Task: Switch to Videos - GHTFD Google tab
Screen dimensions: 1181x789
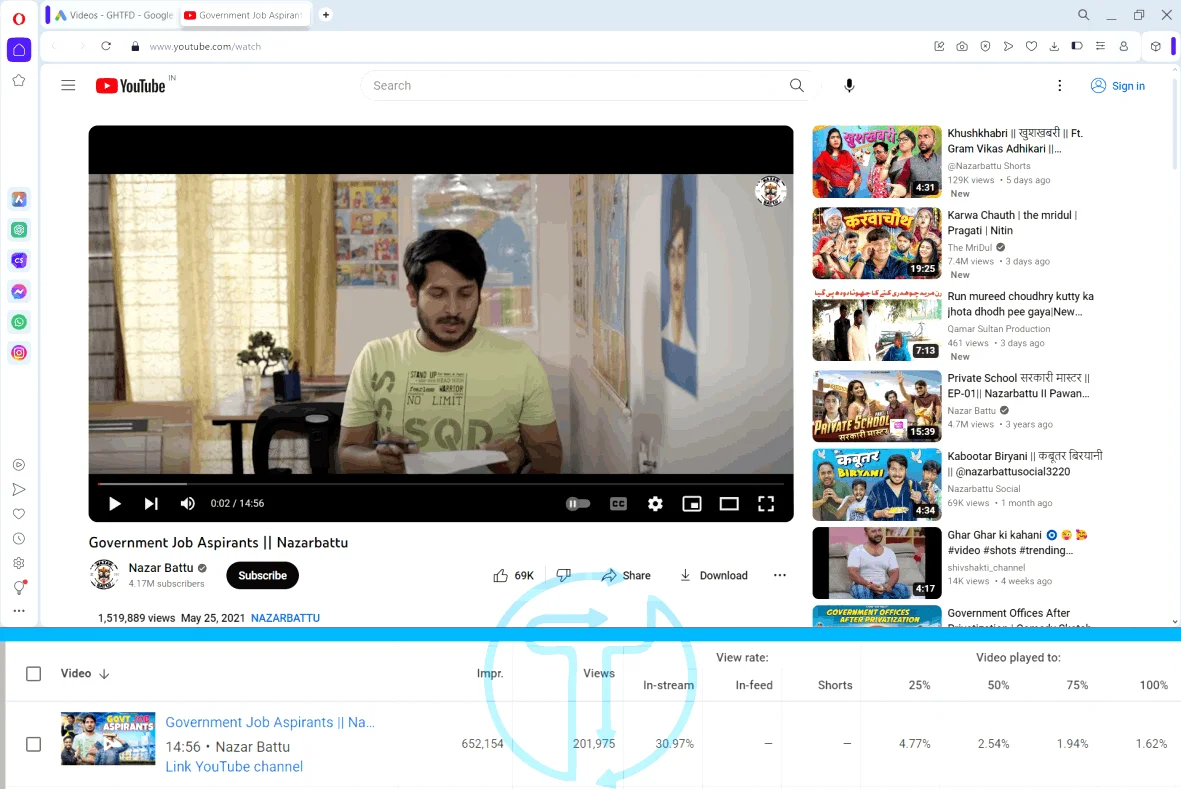Action: tap(114, 15)
